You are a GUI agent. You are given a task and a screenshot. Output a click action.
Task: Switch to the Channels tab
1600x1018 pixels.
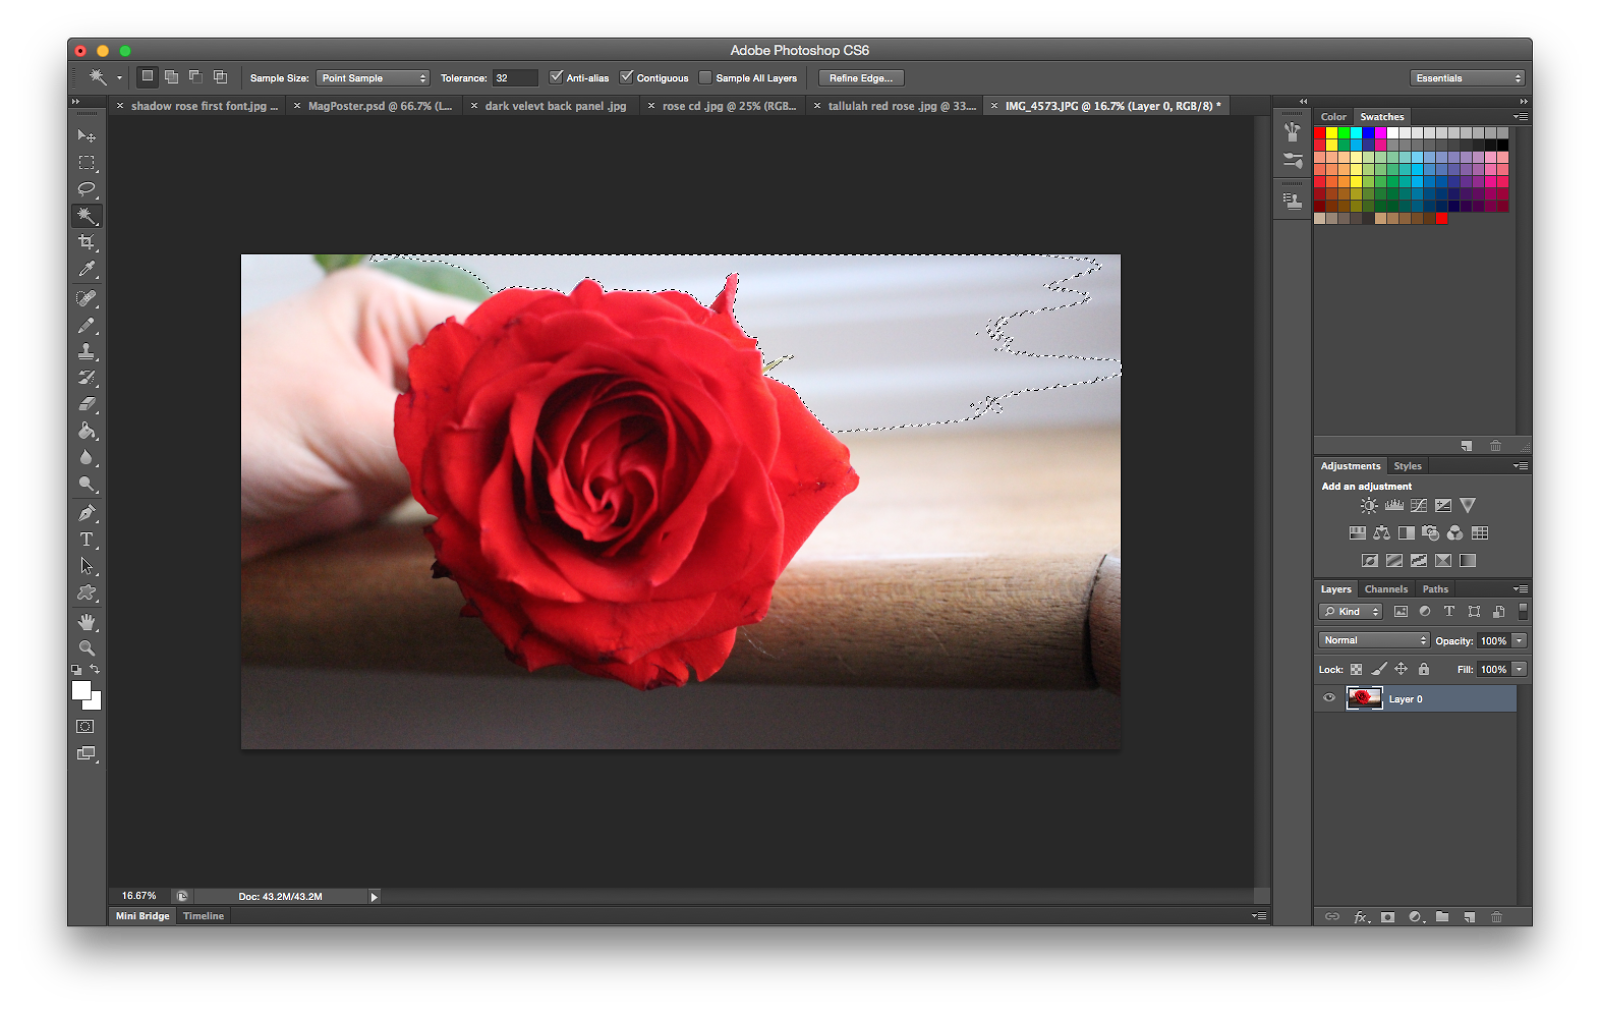[1385, 589]
